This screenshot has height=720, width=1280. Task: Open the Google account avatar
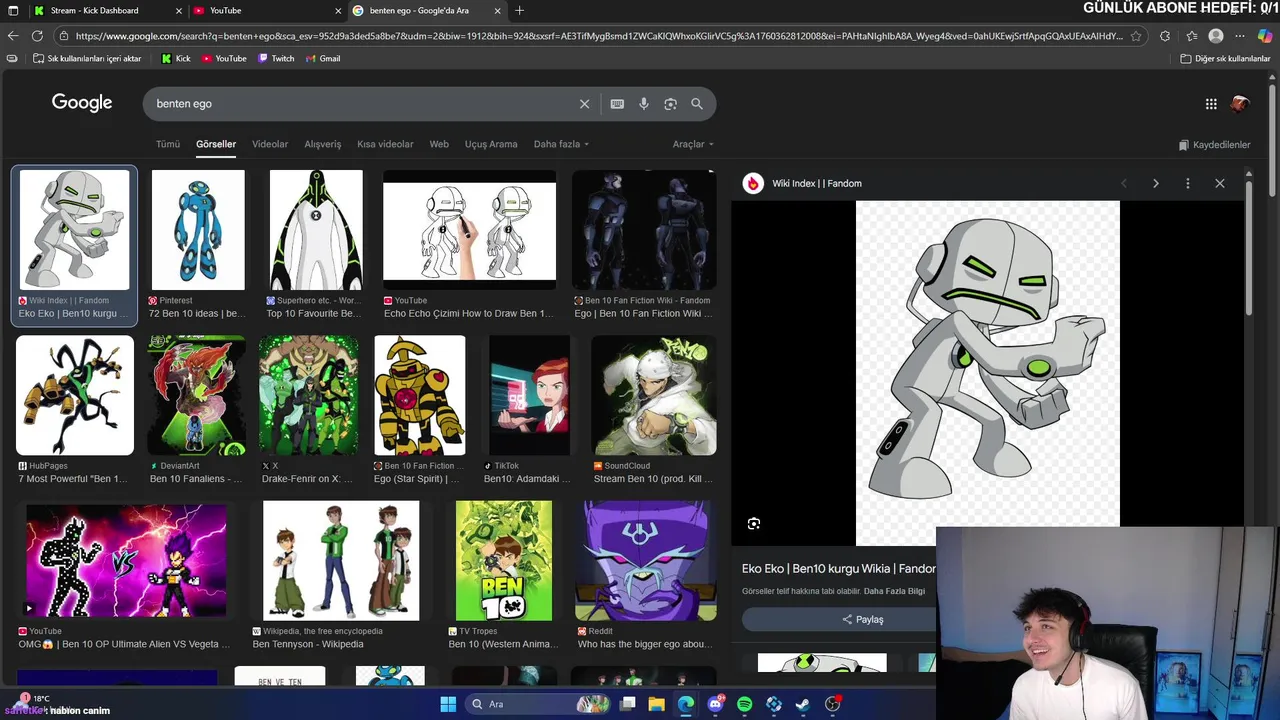[x=1241, y=104]
